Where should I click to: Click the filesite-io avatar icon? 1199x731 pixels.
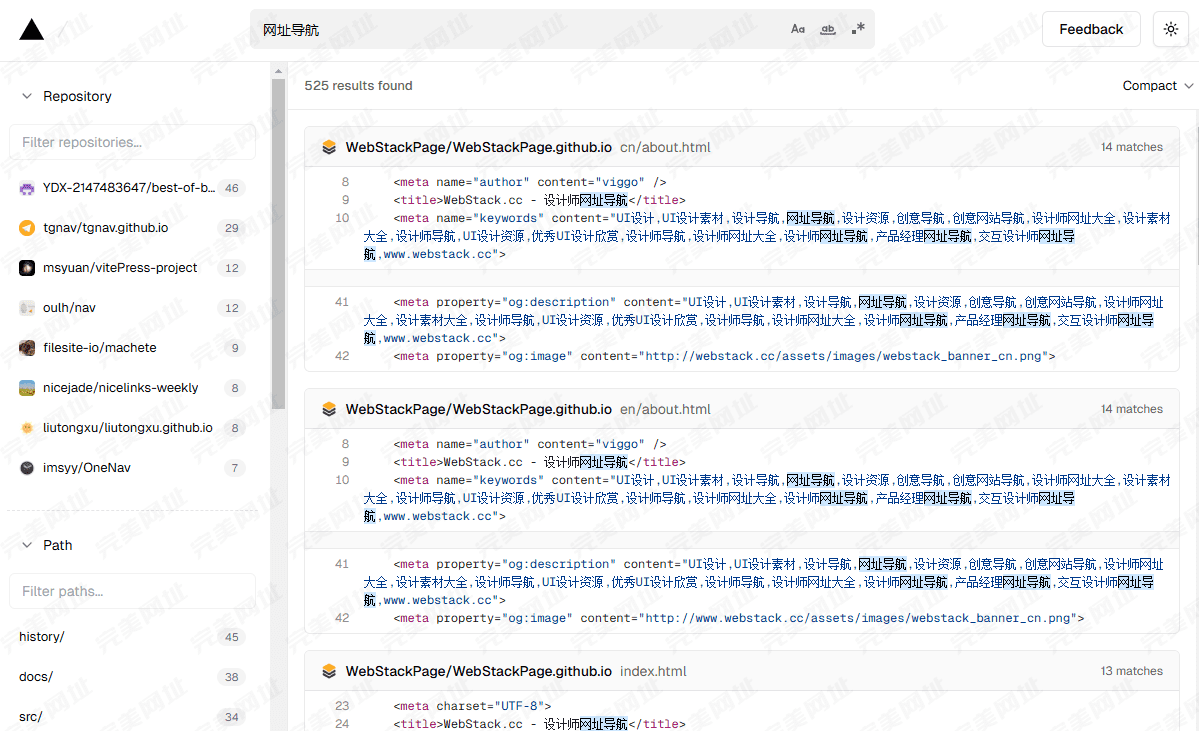[x=27, y=348]
